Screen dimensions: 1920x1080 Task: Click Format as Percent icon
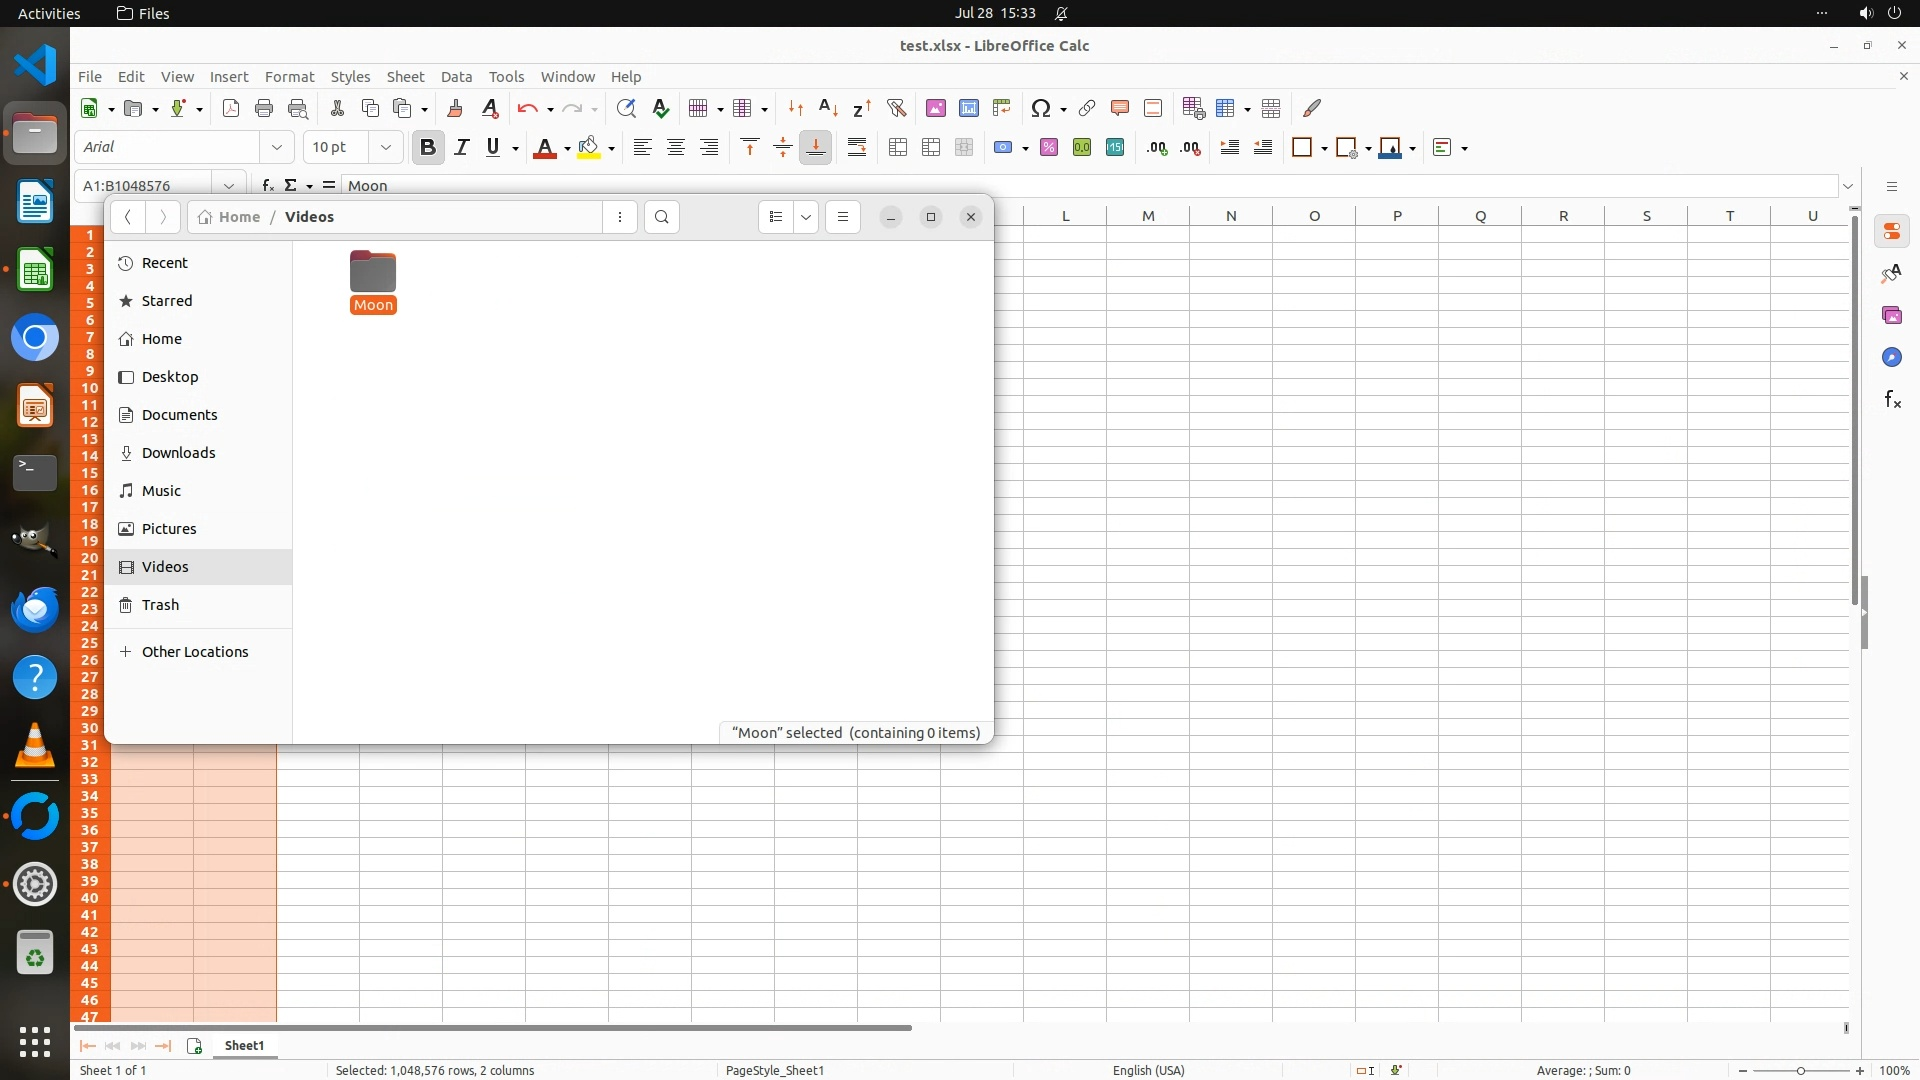1048,147
